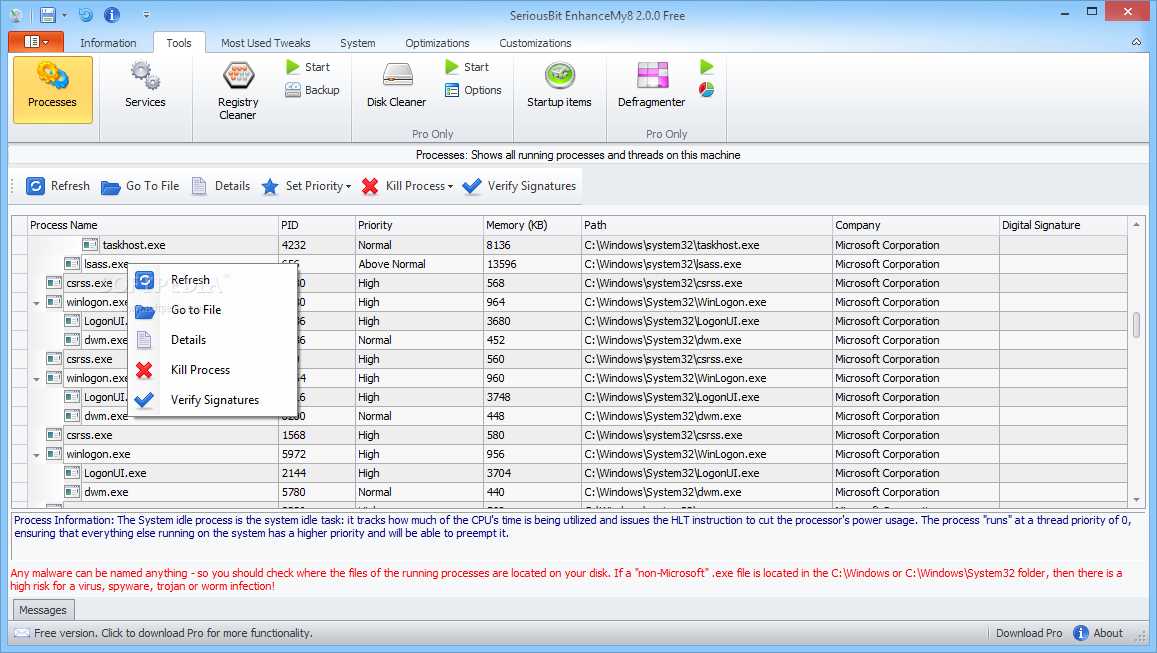Switch to the Optimizations tab
Image resolution: width=1157 pixels, height=653 pixels.
coord(437,43)
